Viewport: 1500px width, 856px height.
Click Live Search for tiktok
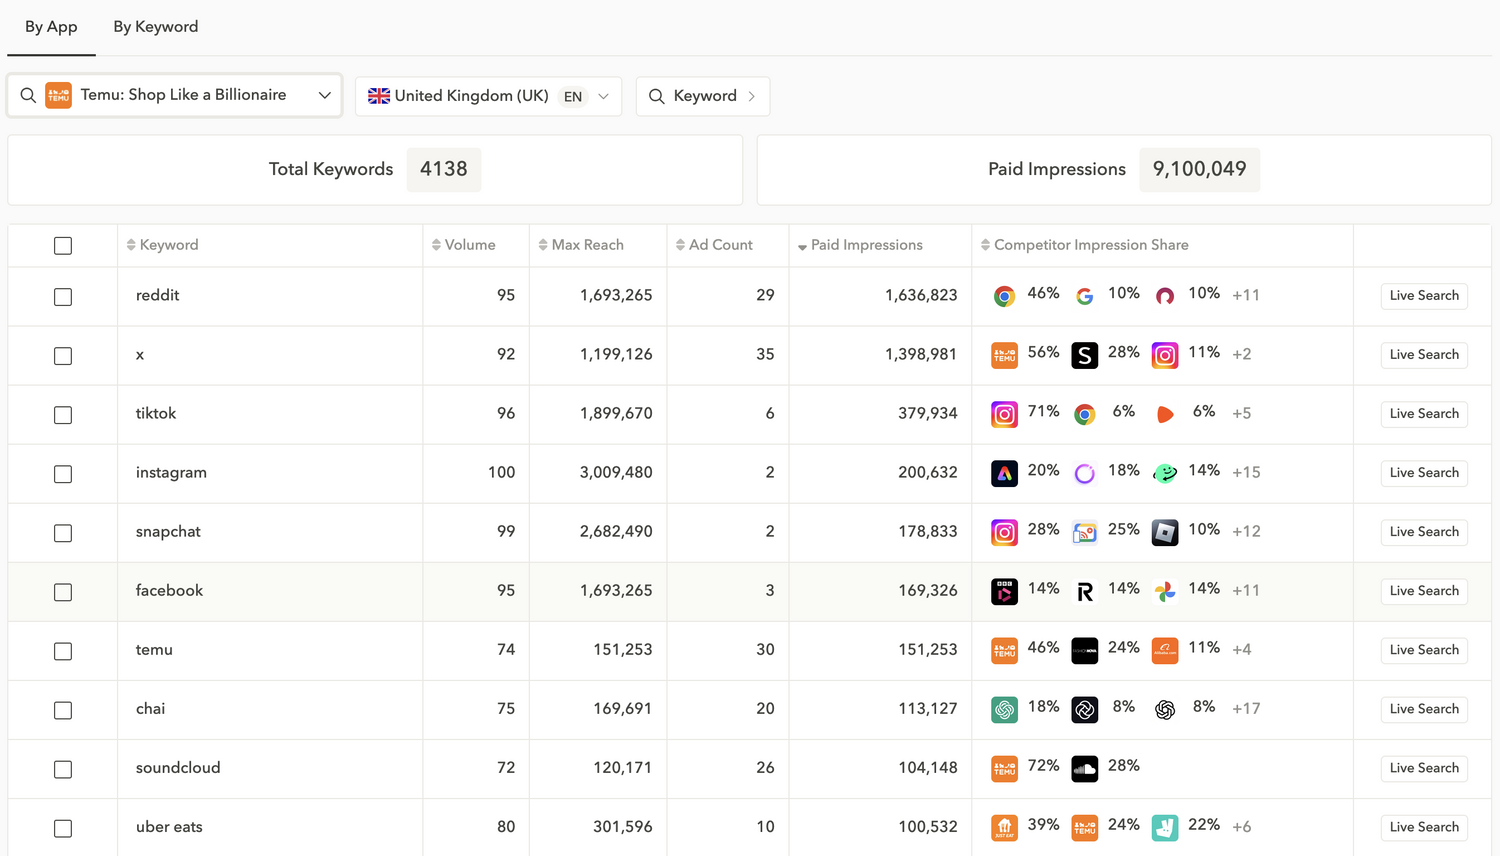pos(1424,414)
